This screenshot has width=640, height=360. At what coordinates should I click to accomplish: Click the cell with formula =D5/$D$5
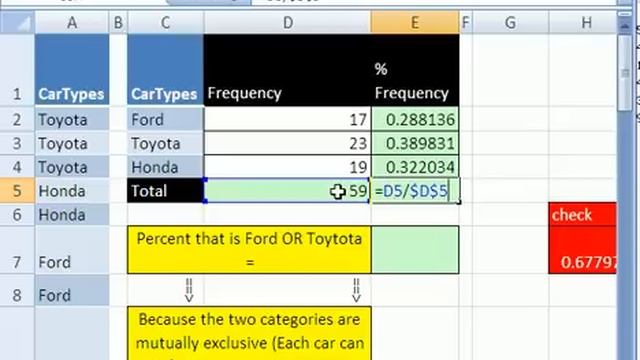(x=415, y=191)
